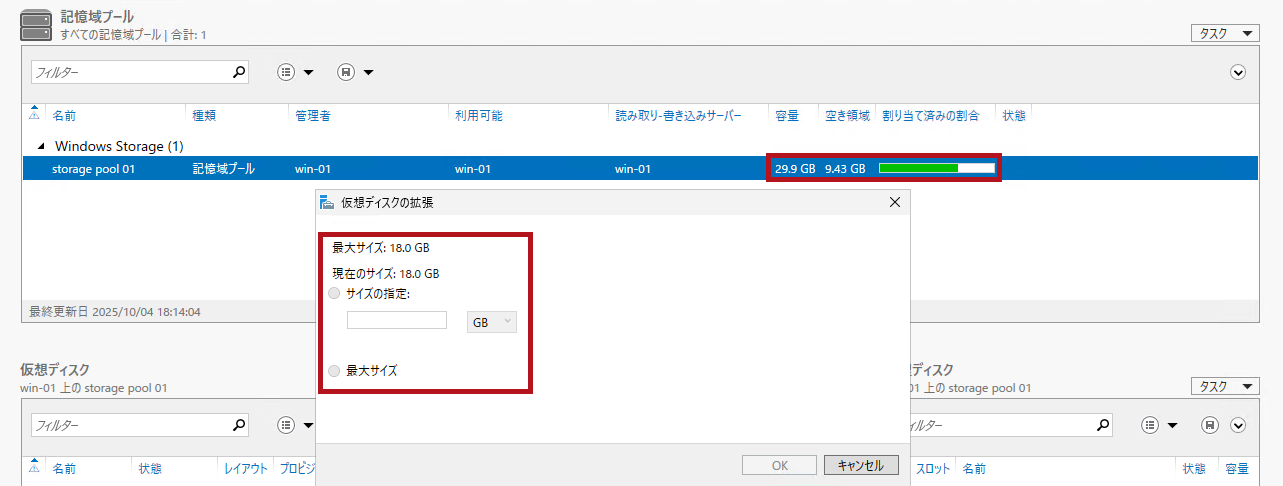This screenshot has height=486, width=1283.
Task: Click save query icon in storage pool panel
Action: tap(346, 72)
